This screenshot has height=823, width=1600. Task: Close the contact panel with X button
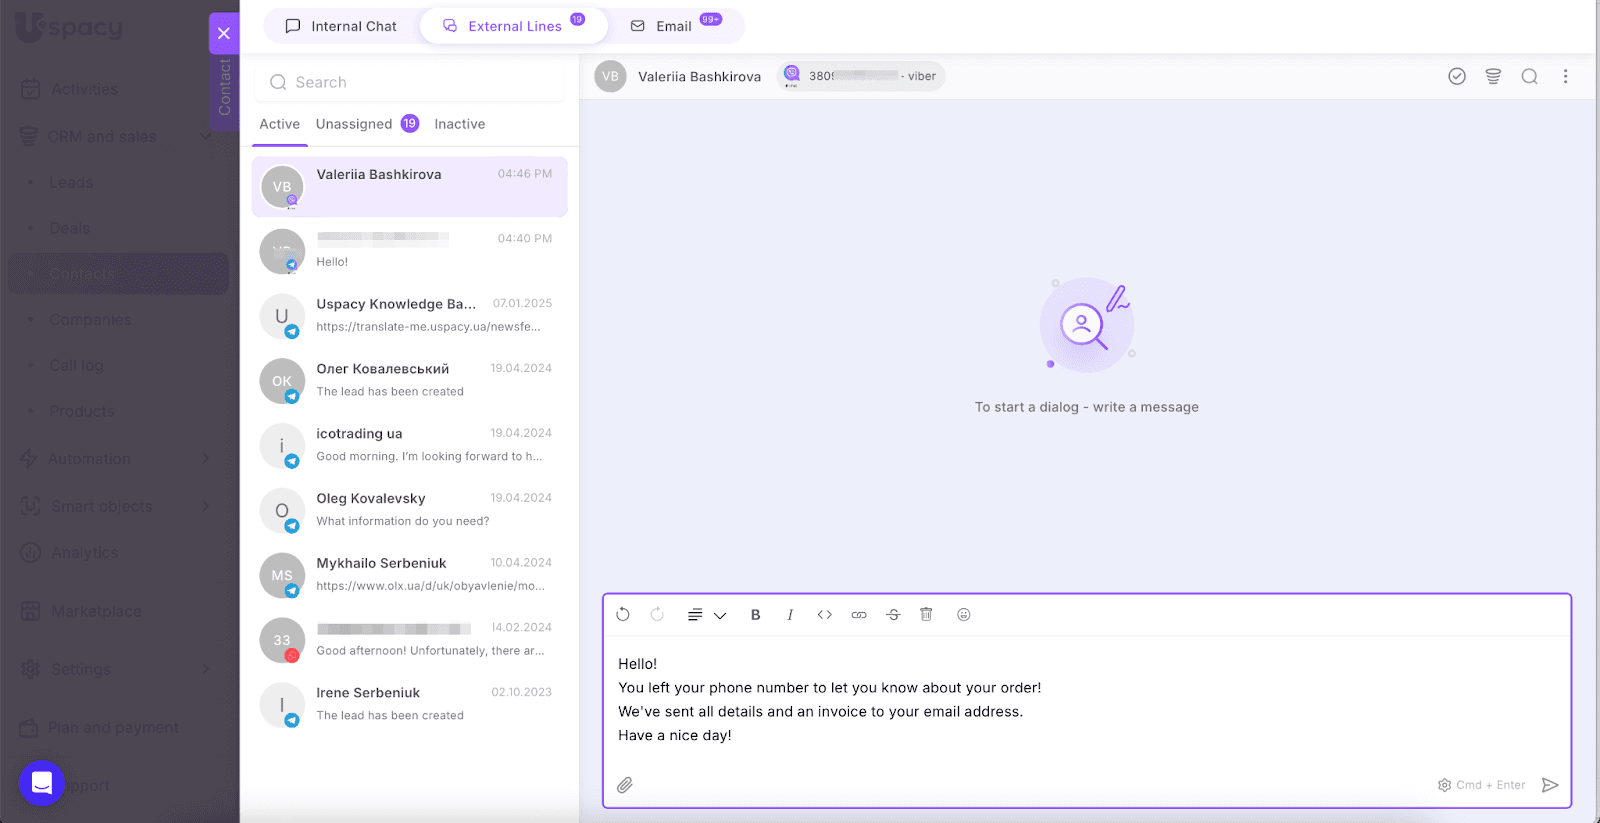tap(224, 33)
